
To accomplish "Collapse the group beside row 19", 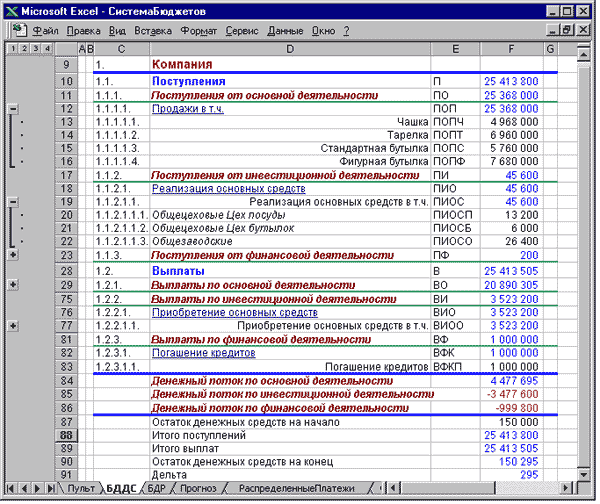I will point(13,202).
